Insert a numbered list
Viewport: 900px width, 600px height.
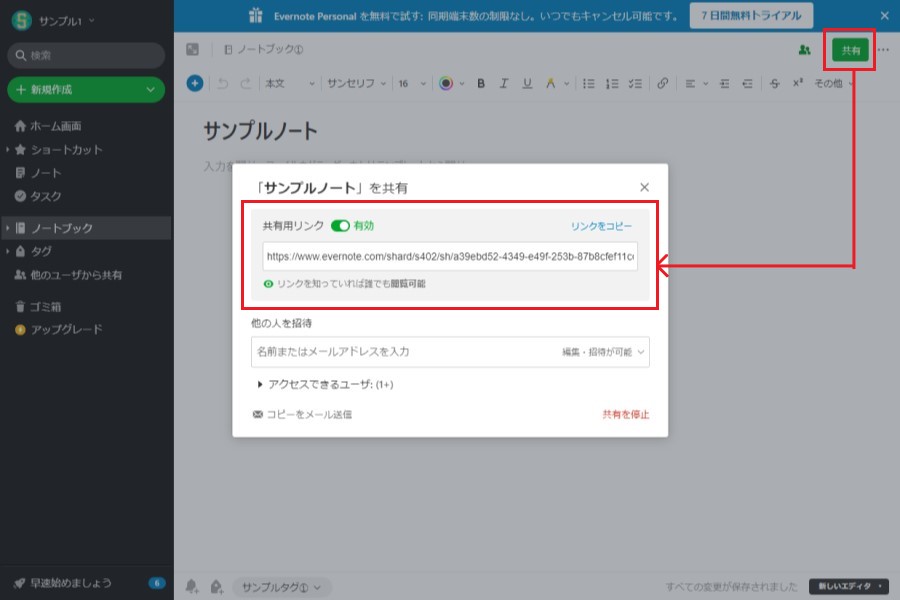(x=612, y=84)
